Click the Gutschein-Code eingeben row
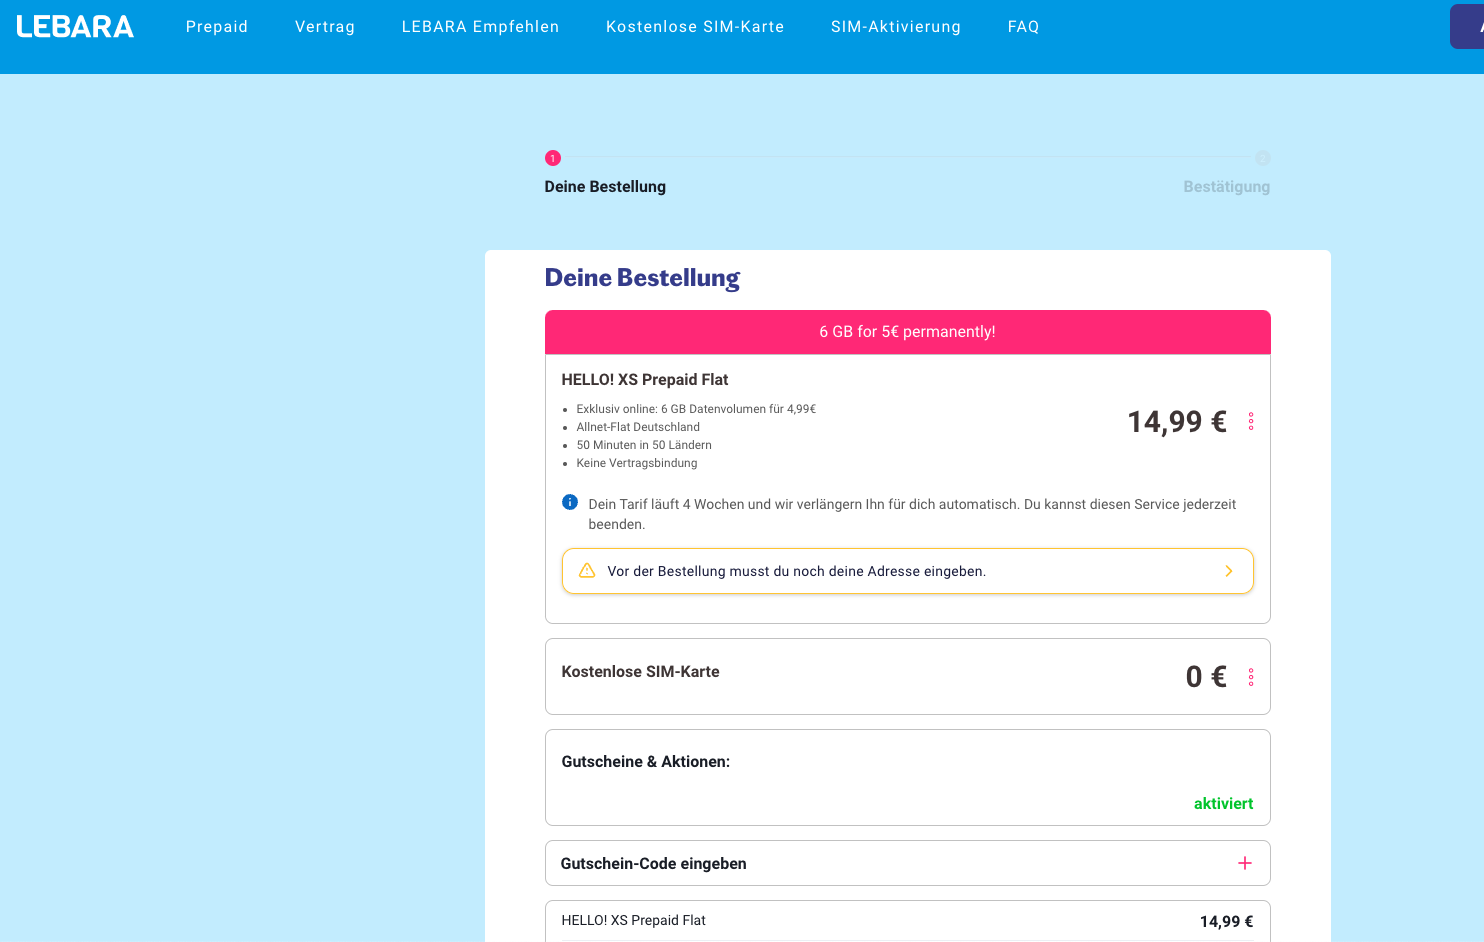Viewport: 1484px width, 942px height. (908, 863)
